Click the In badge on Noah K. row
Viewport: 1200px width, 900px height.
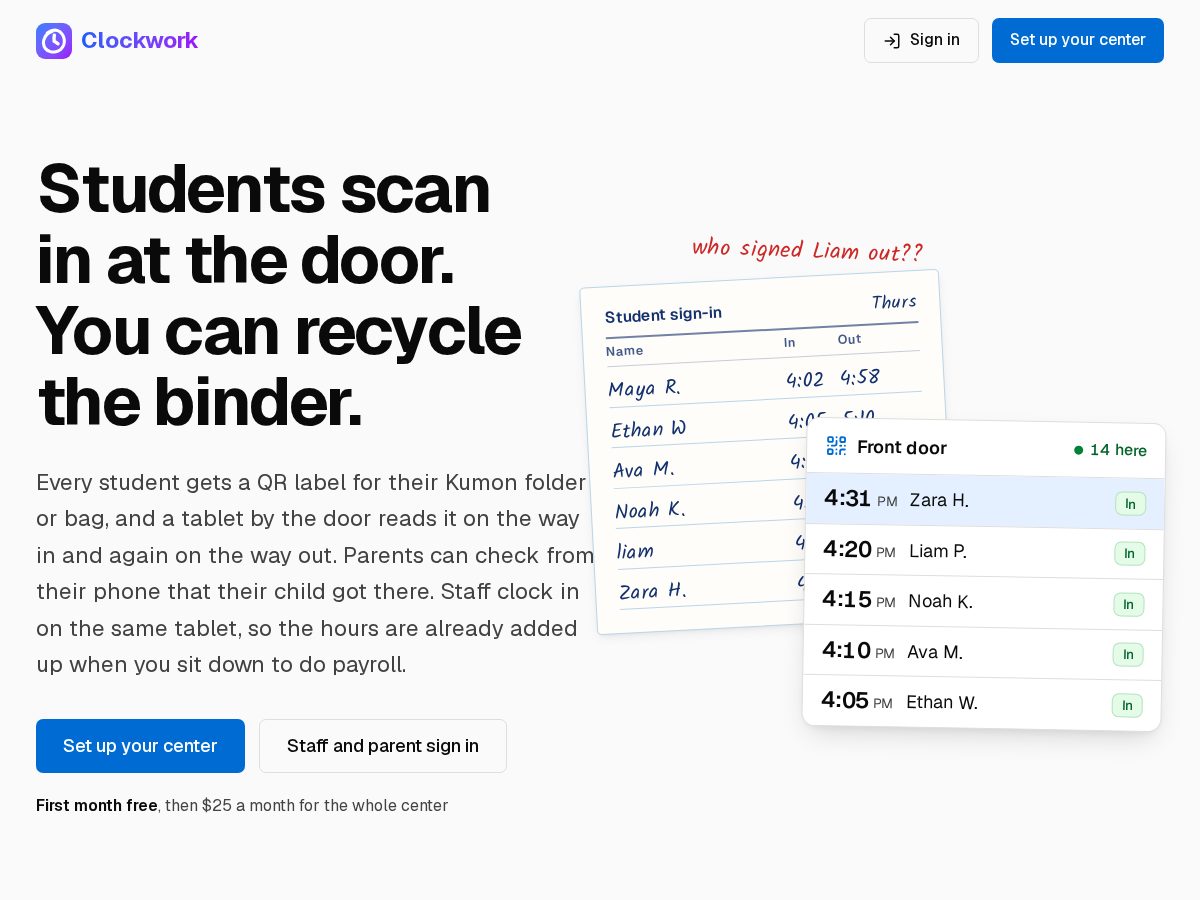(1128, 605)
